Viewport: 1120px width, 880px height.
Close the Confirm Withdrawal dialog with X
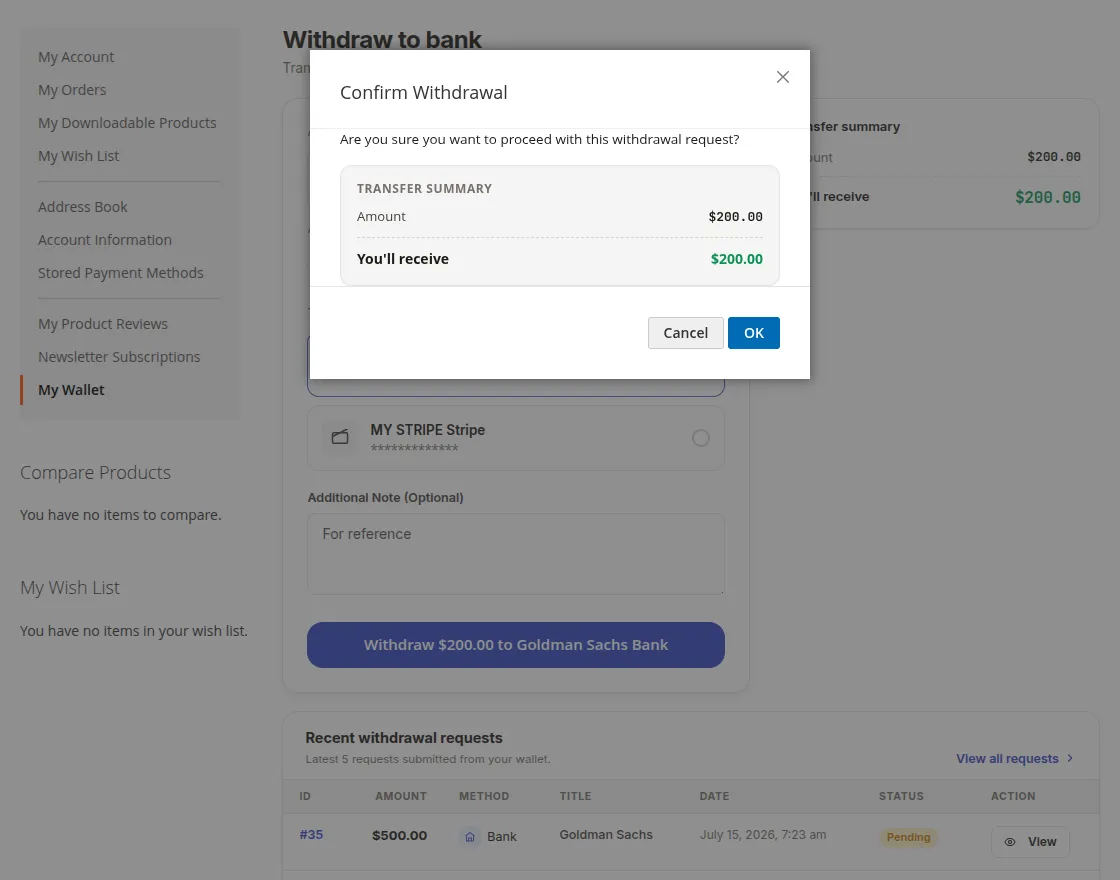click(x=782, y=77)
